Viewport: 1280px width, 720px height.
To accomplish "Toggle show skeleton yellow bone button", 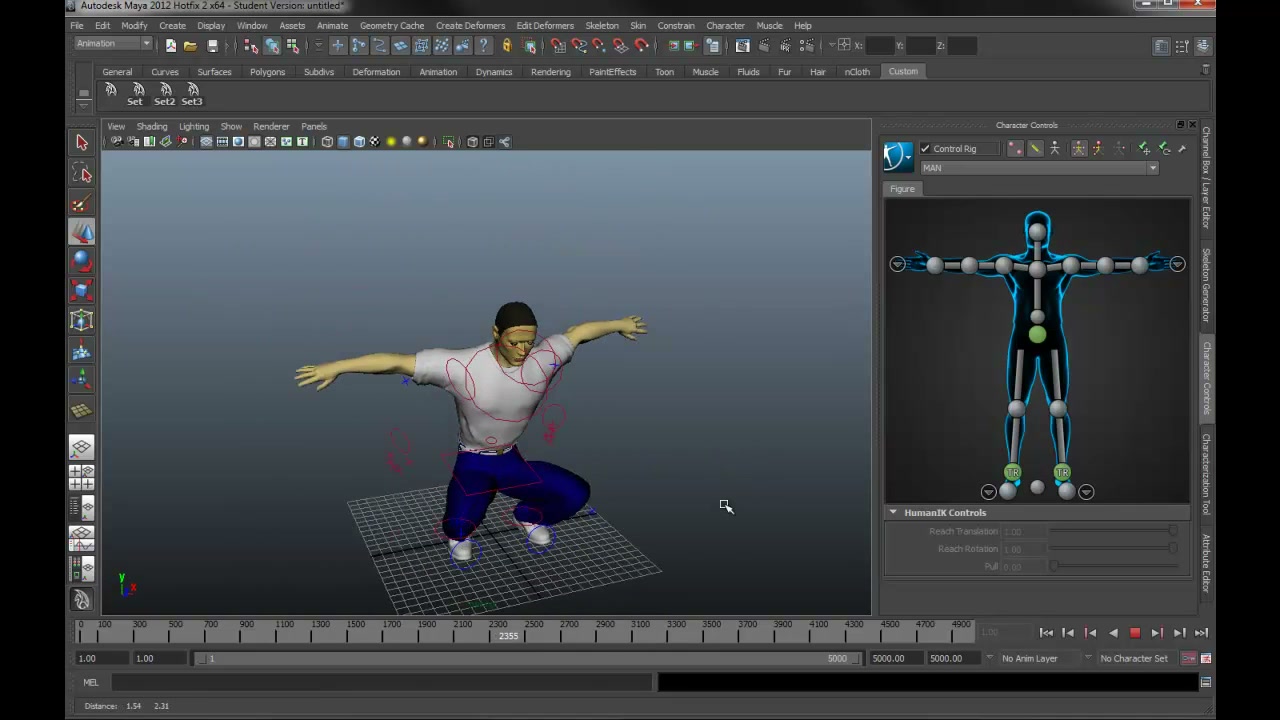I will tap(1035, 149).
